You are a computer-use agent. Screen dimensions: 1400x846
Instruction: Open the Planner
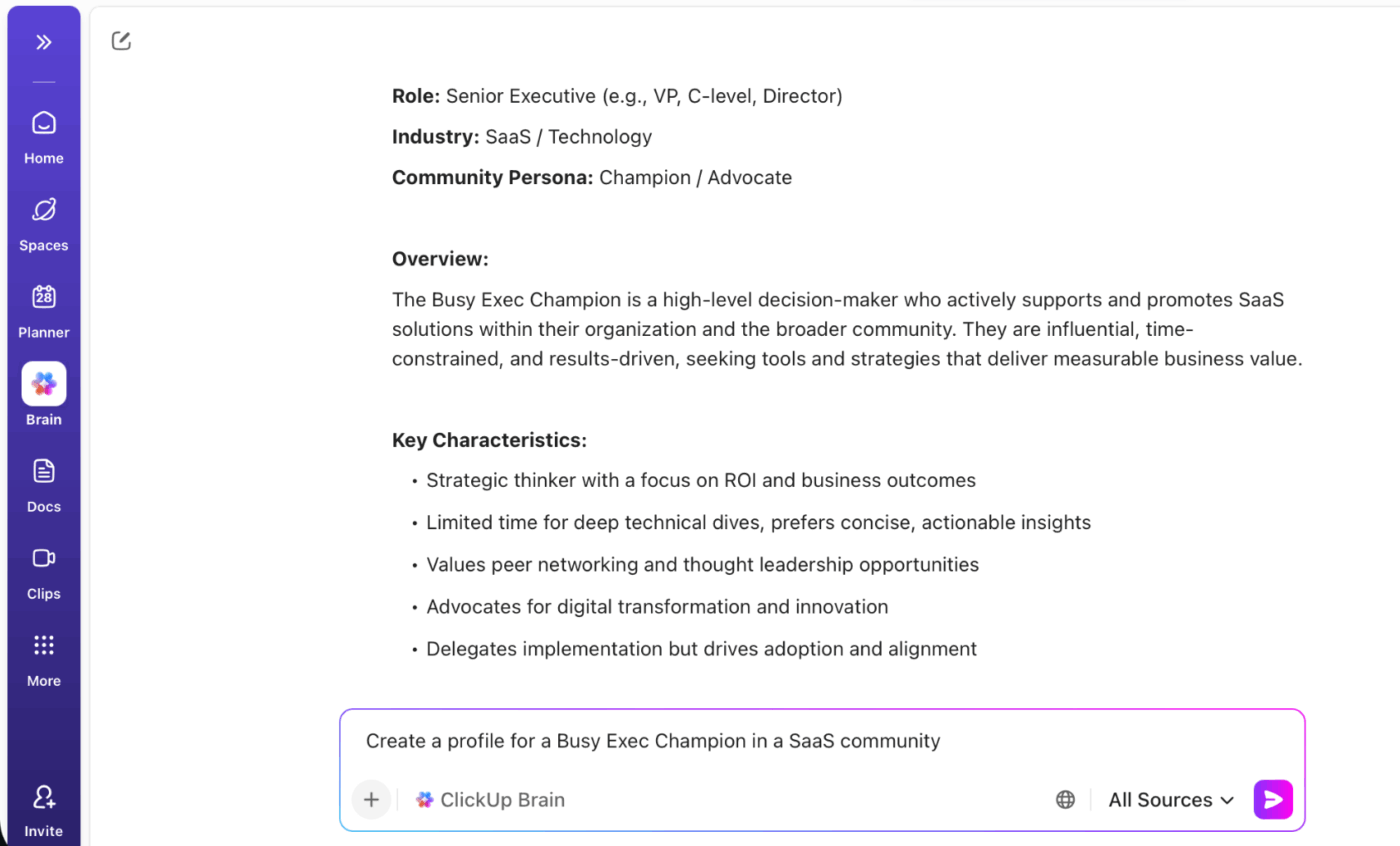click(x=43, y=309)
